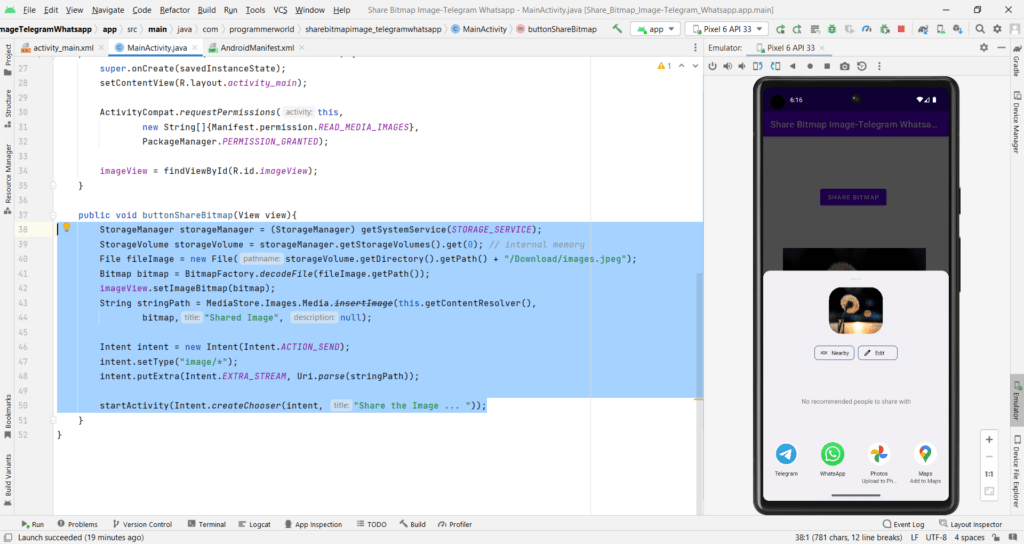Open editor tabs options three-dot menu

(x=695, y=48)
